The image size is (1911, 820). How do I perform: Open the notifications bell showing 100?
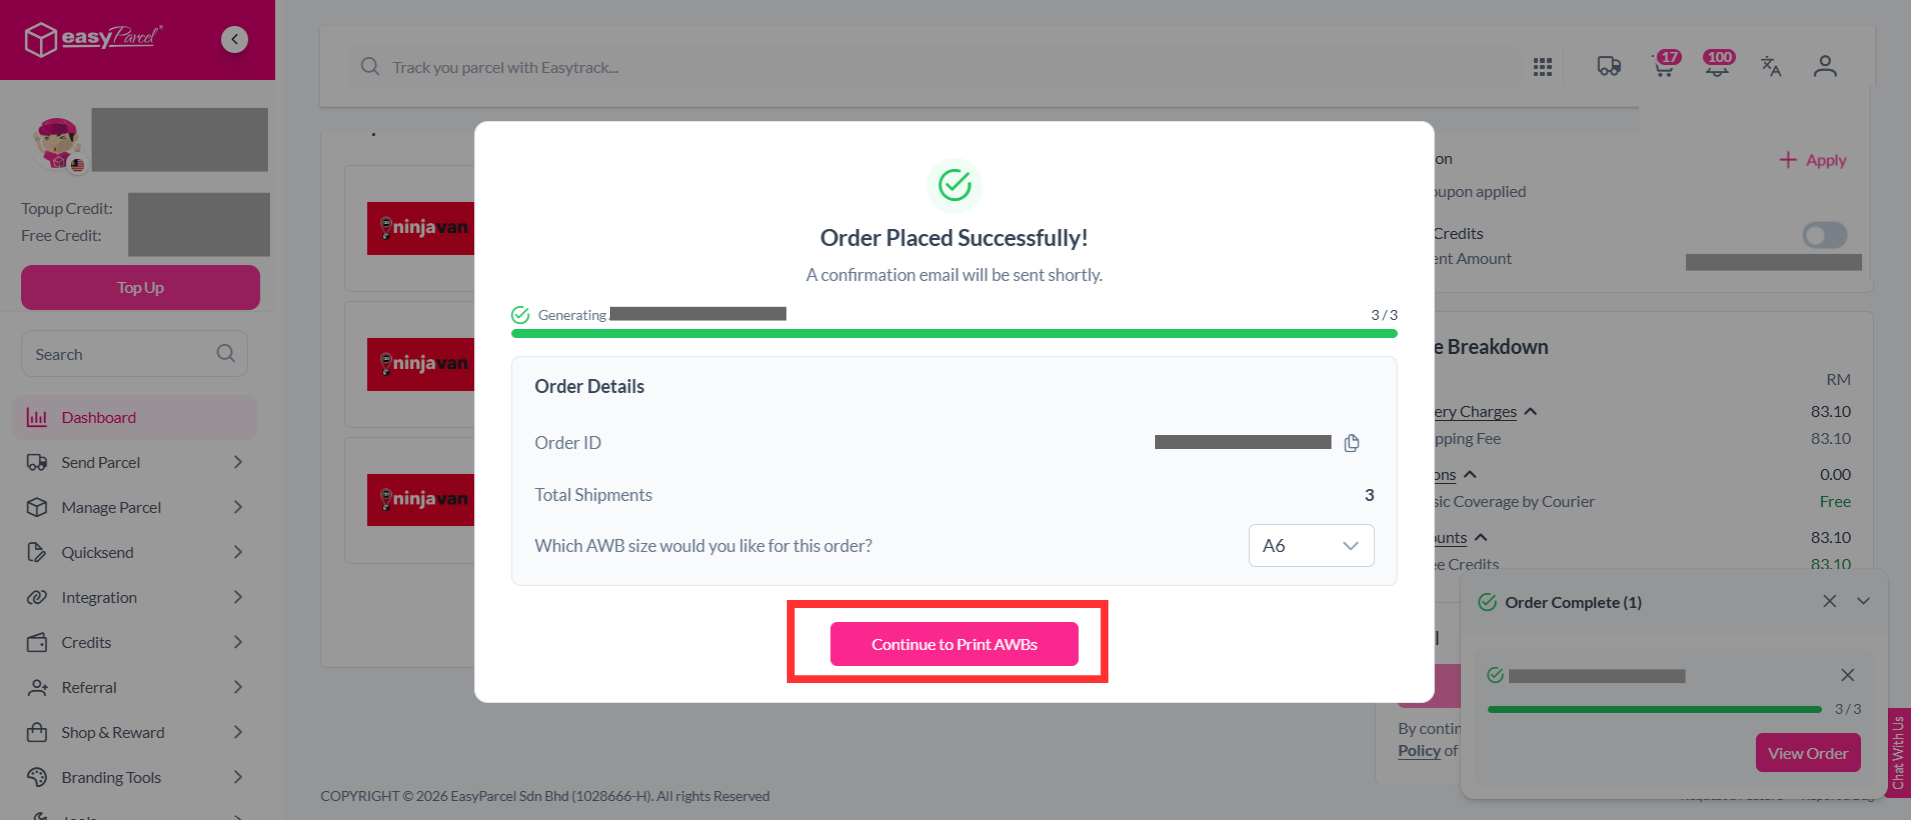[1718, 65]
